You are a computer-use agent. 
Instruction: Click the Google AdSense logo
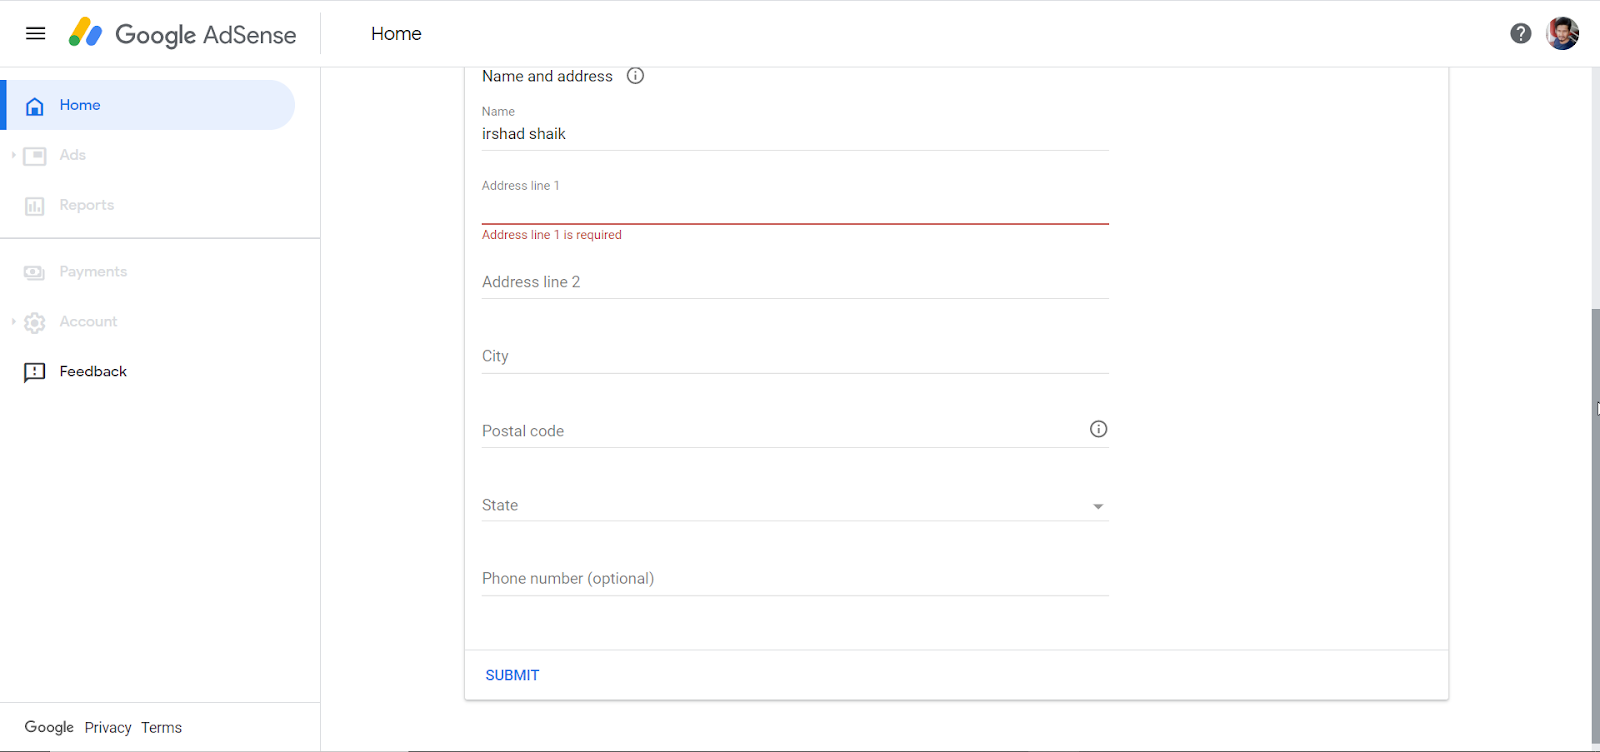[x=182, y=34]
